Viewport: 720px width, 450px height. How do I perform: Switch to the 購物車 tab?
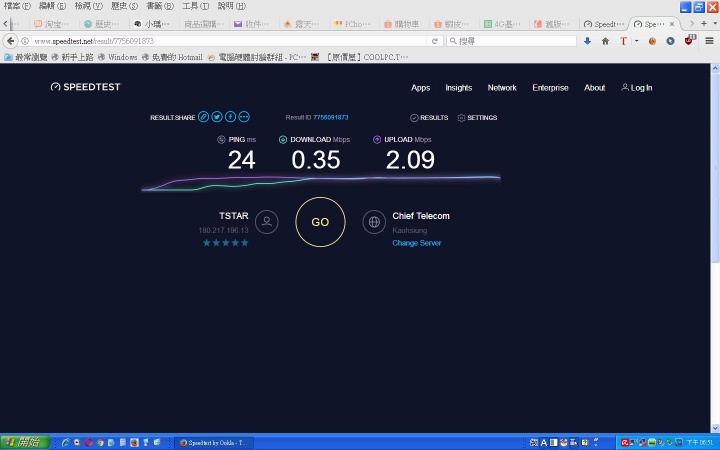pos(402,24)
